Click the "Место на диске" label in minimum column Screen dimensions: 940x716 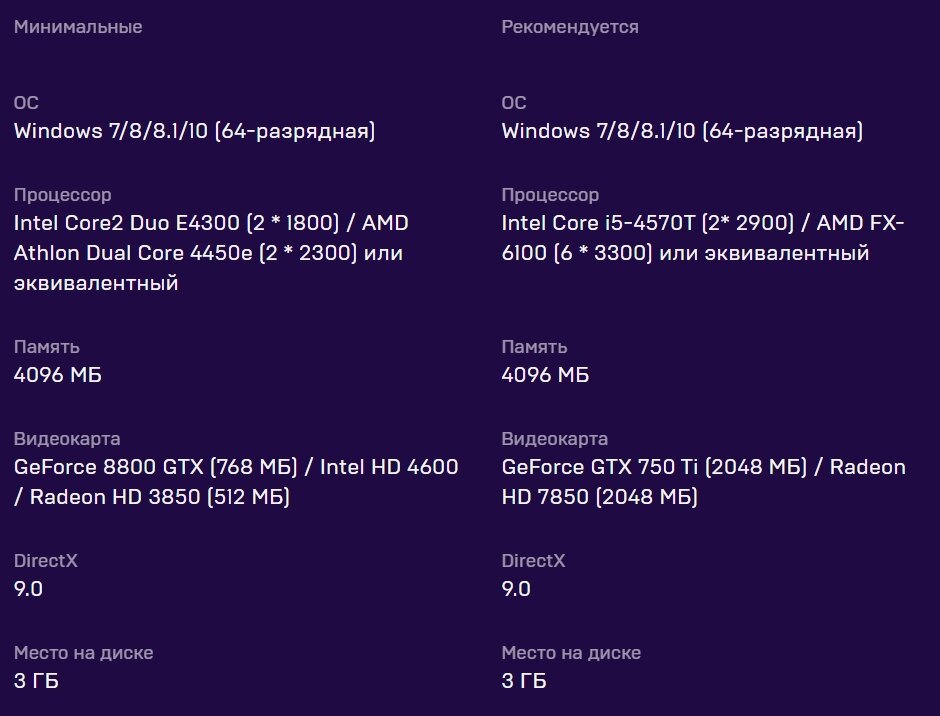pyautogui.click(x=83, y=653)
